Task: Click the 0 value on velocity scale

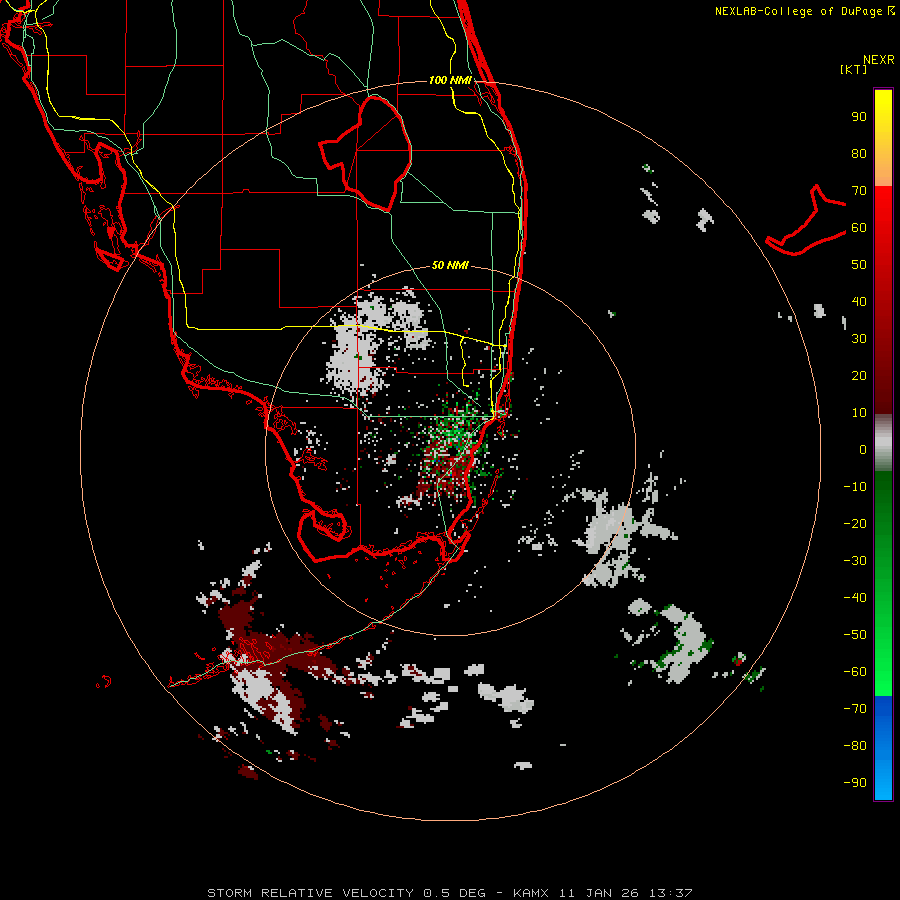Action: tap(863, 450)
